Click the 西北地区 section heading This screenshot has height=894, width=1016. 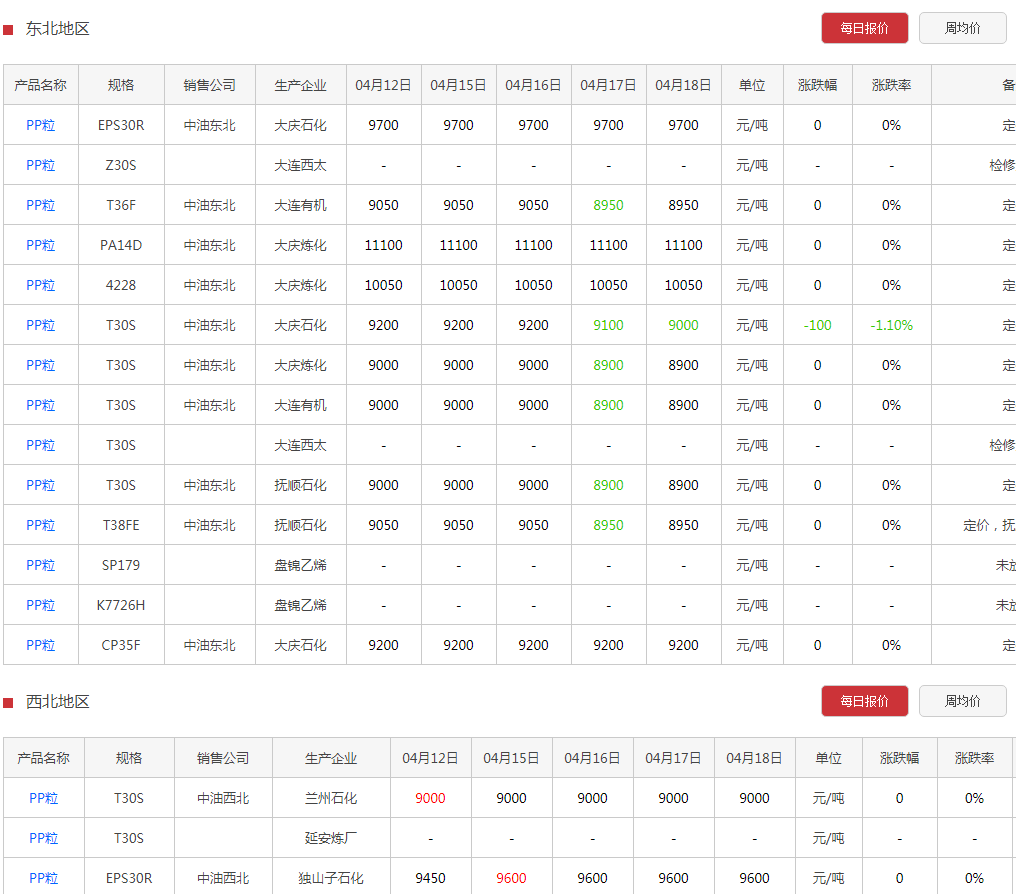pos(57,702)
